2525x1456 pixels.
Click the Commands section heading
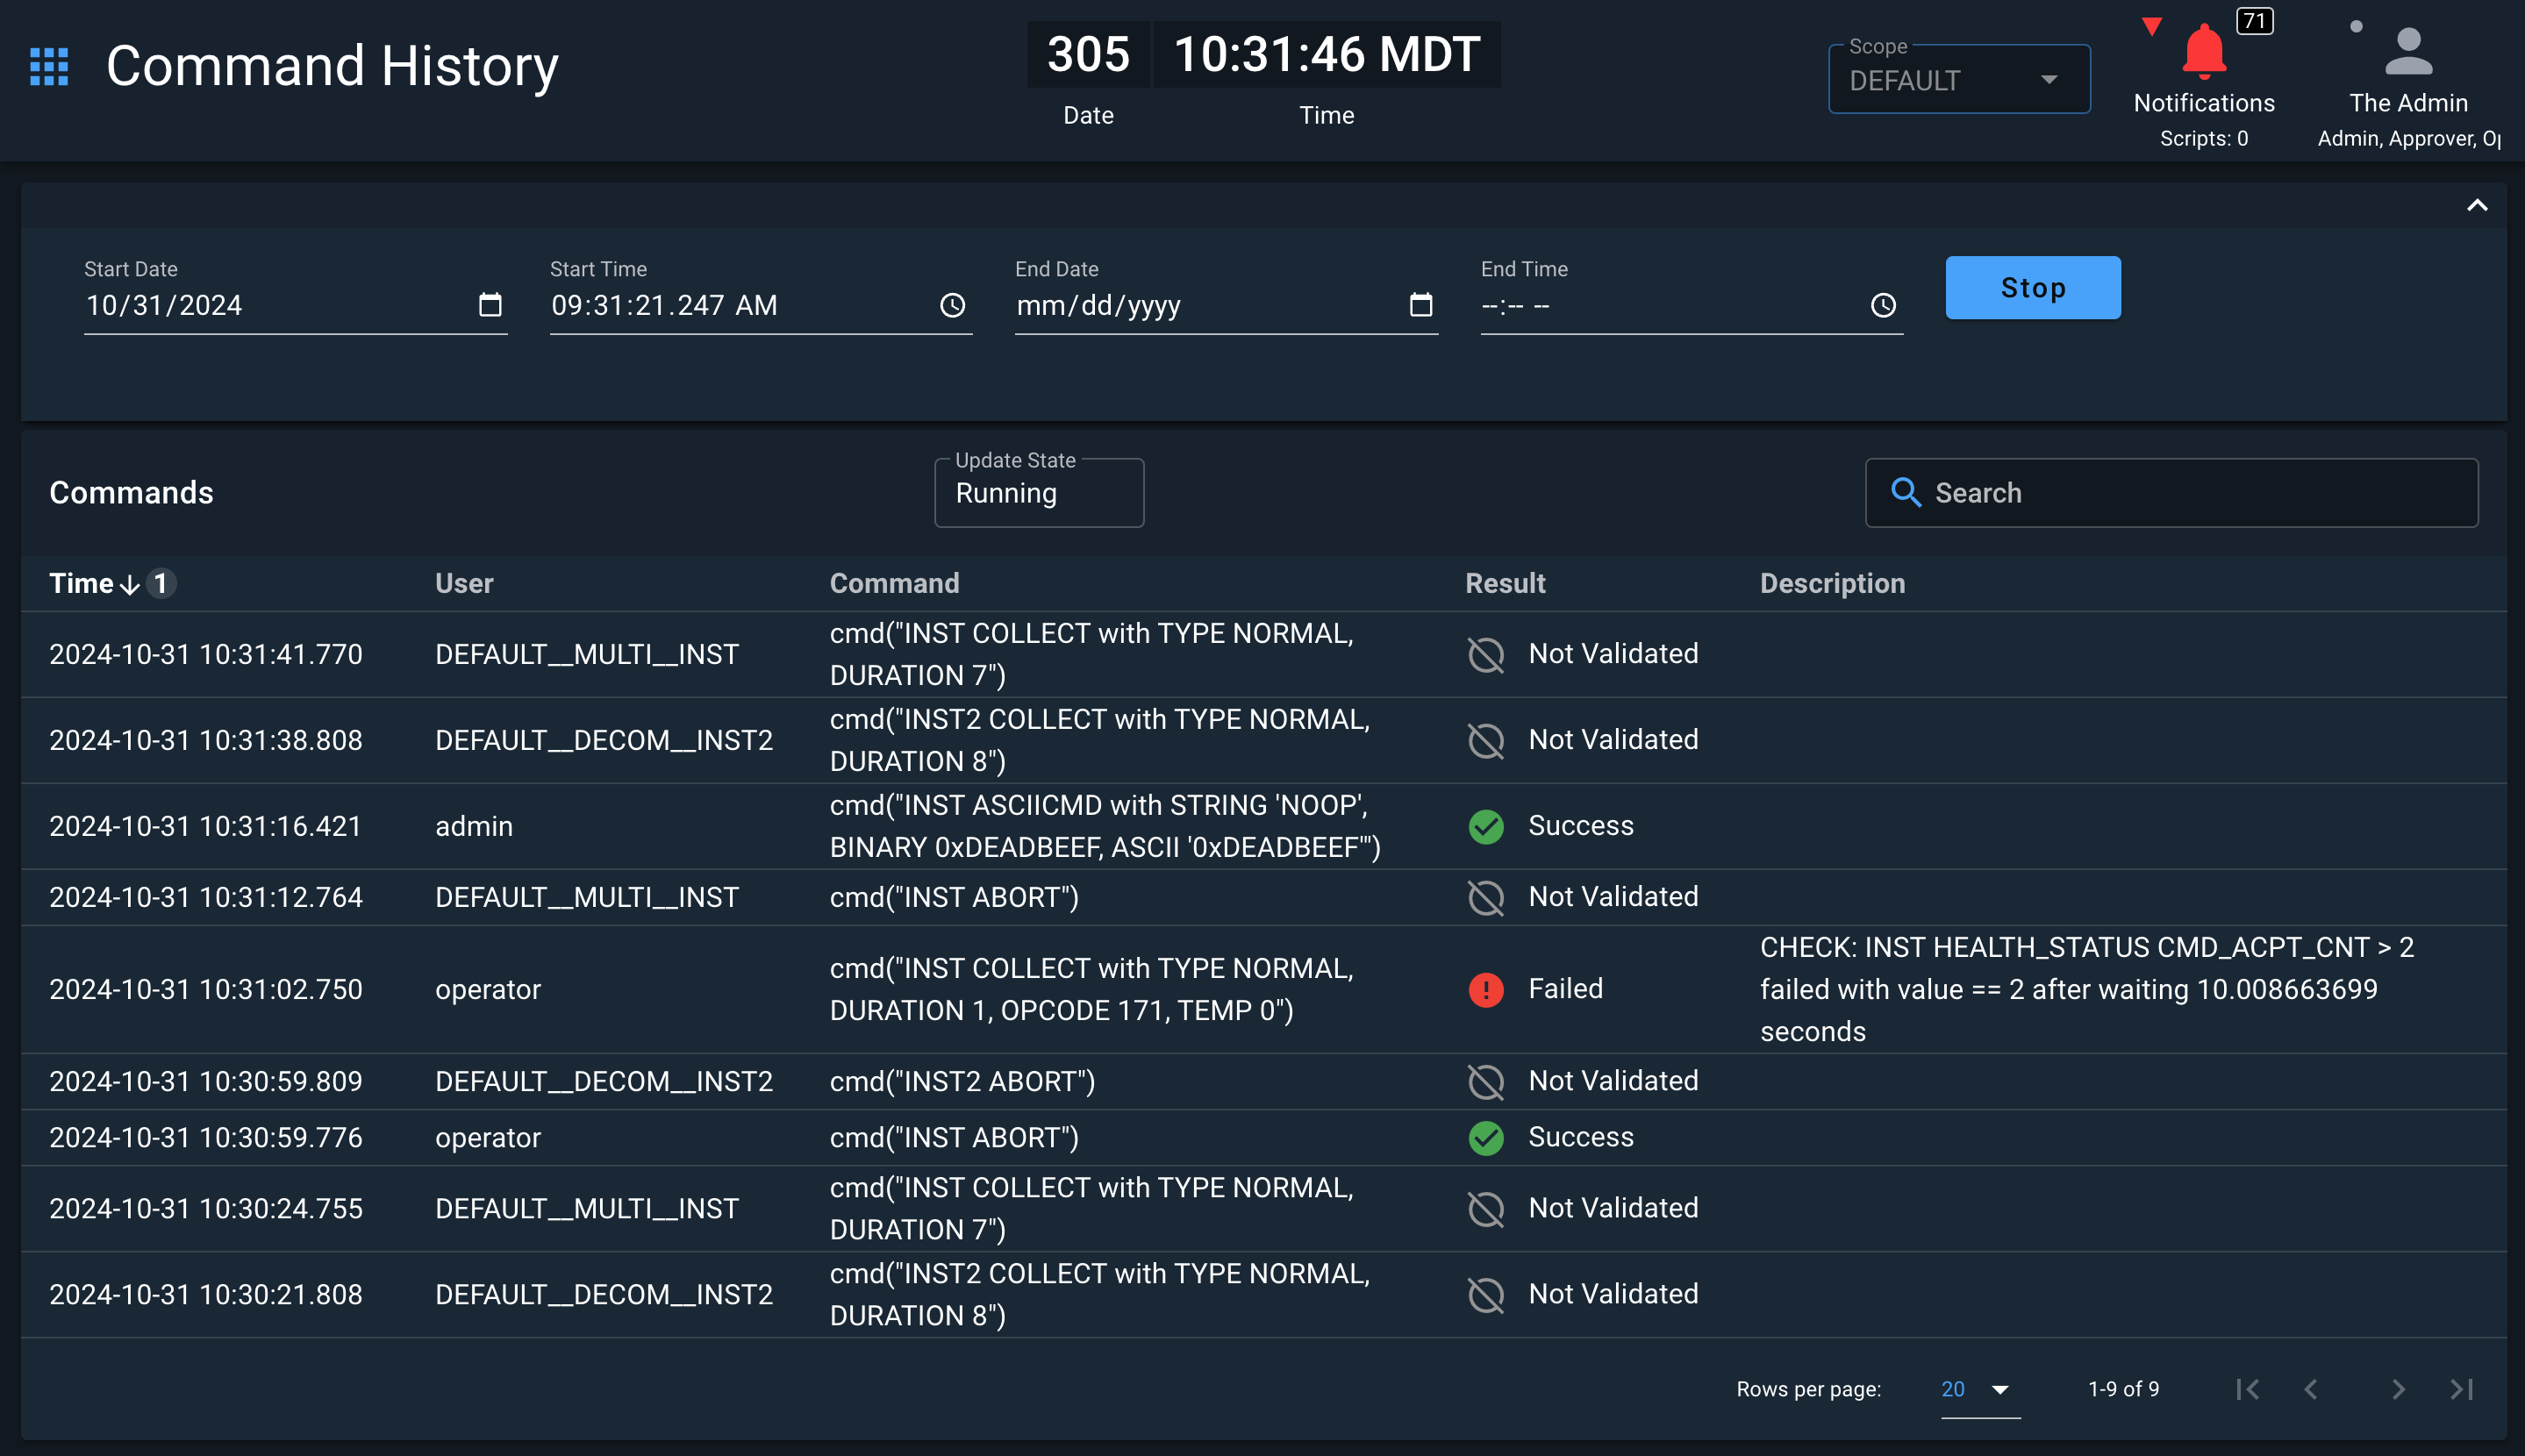131,492
